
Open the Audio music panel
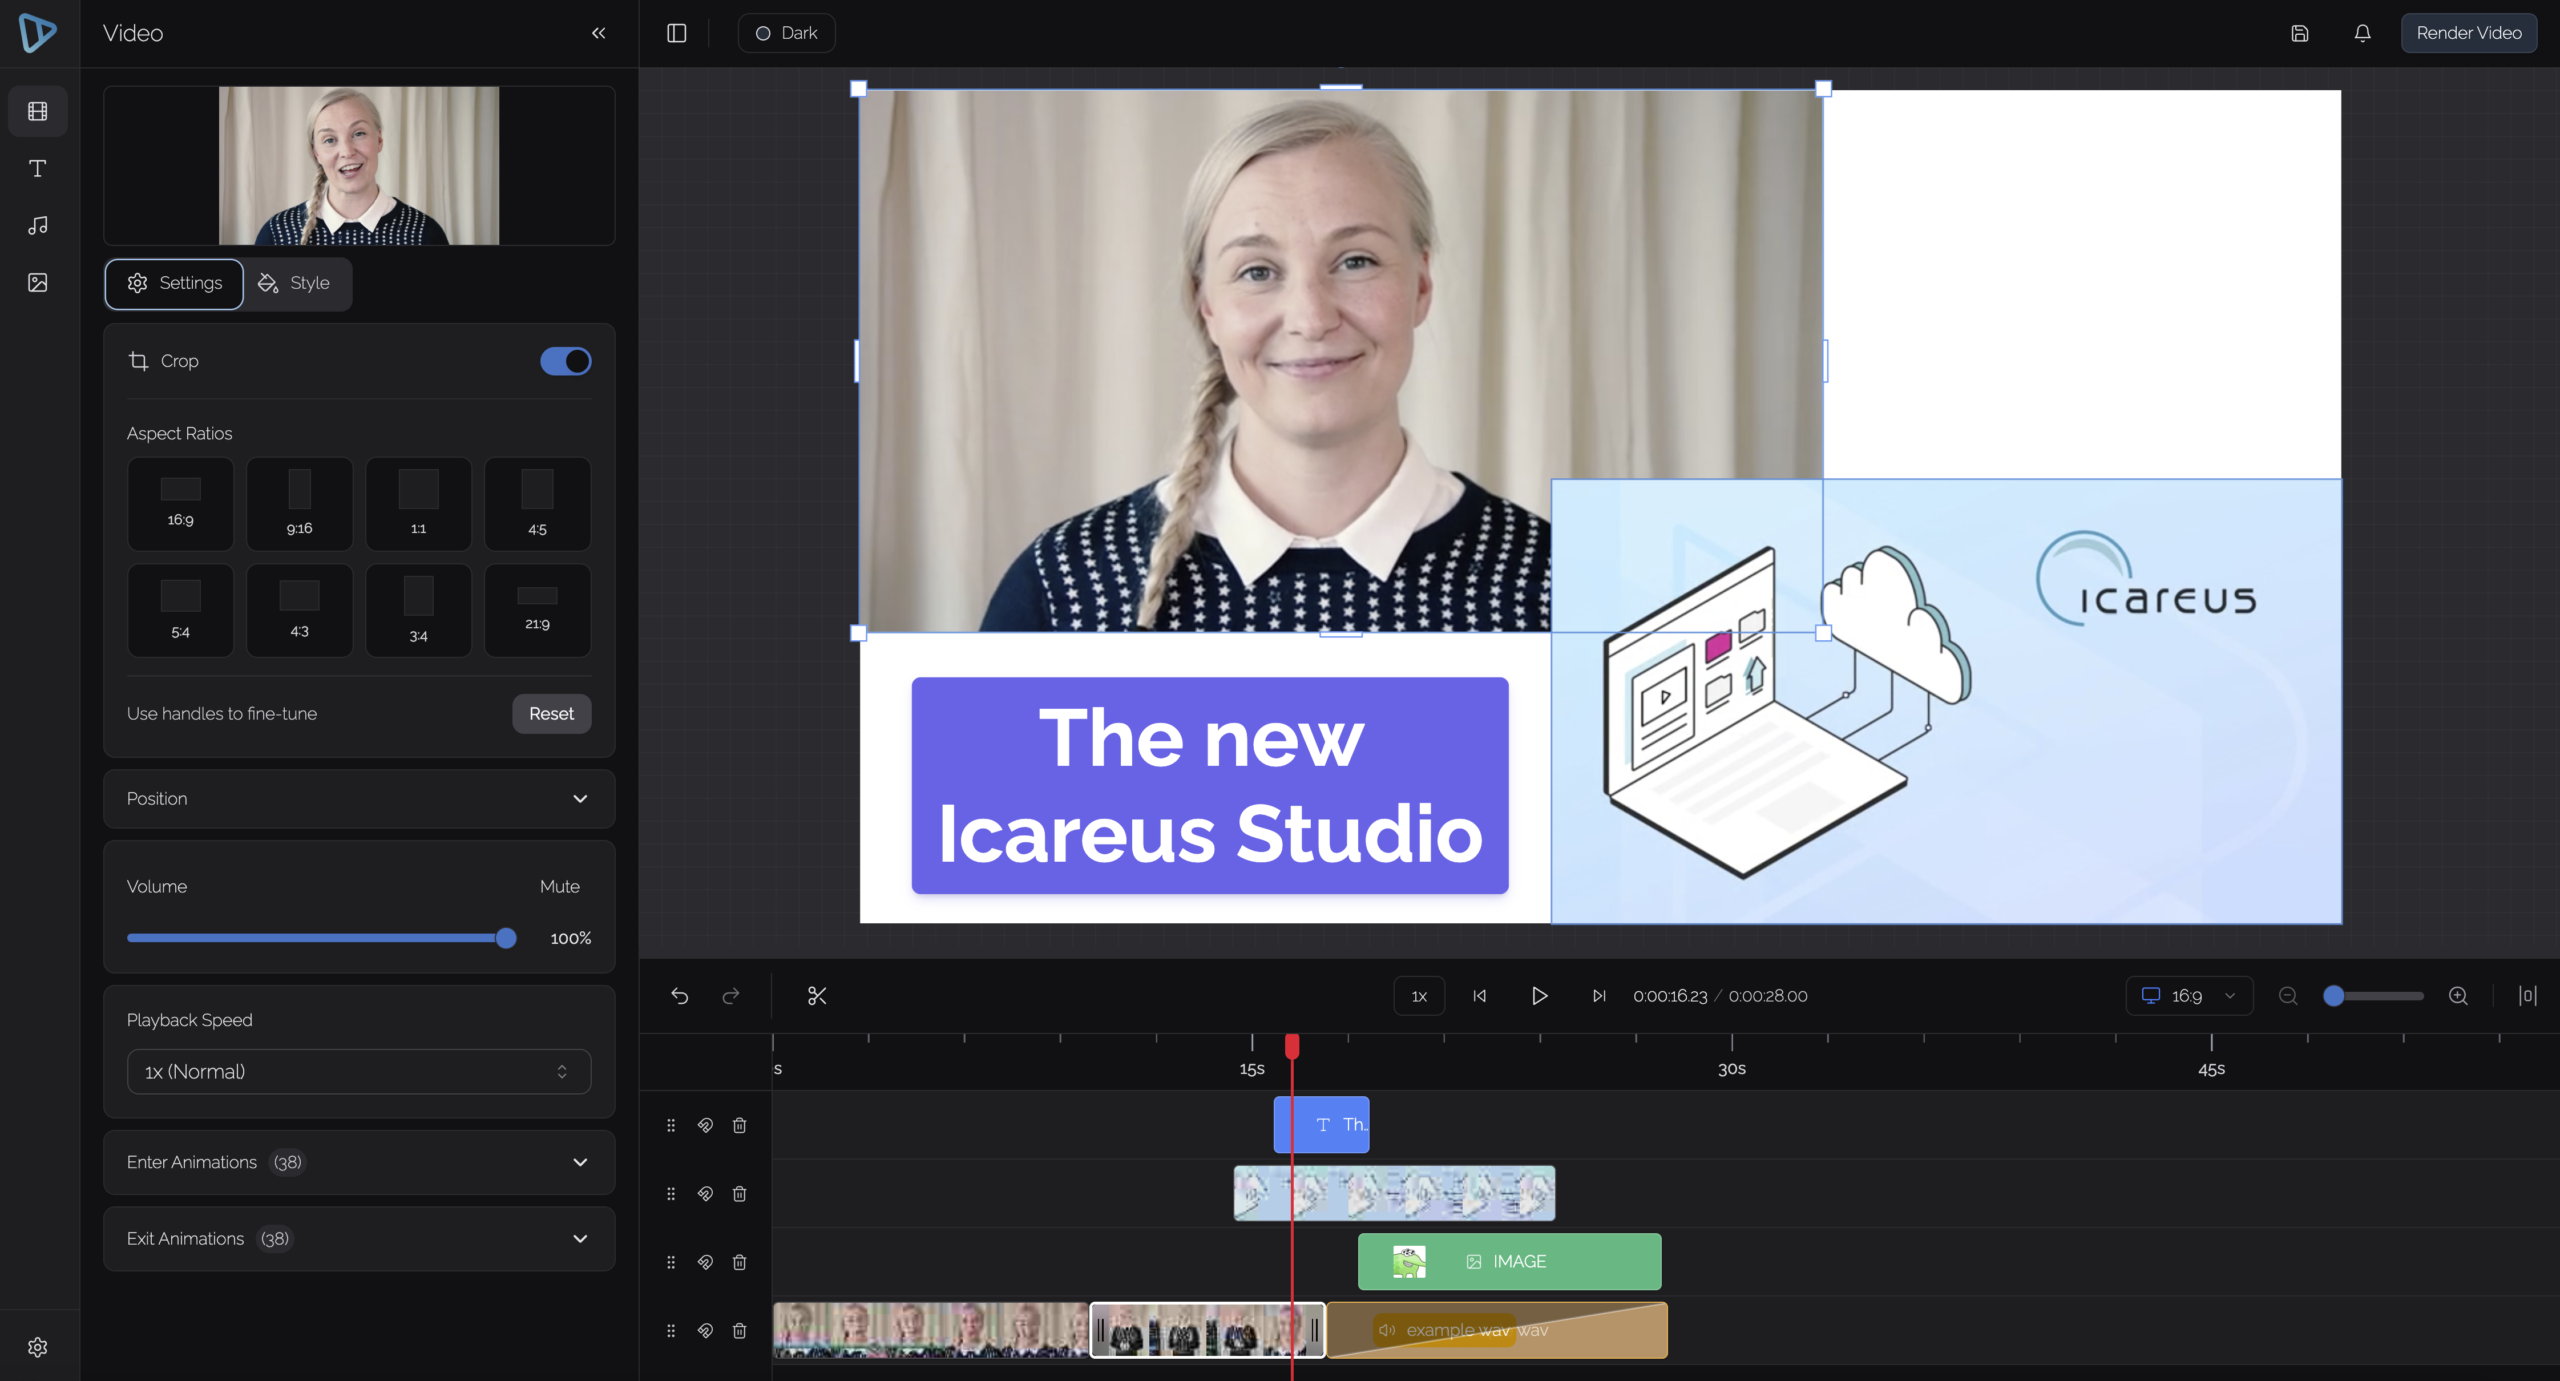(38, 225)
